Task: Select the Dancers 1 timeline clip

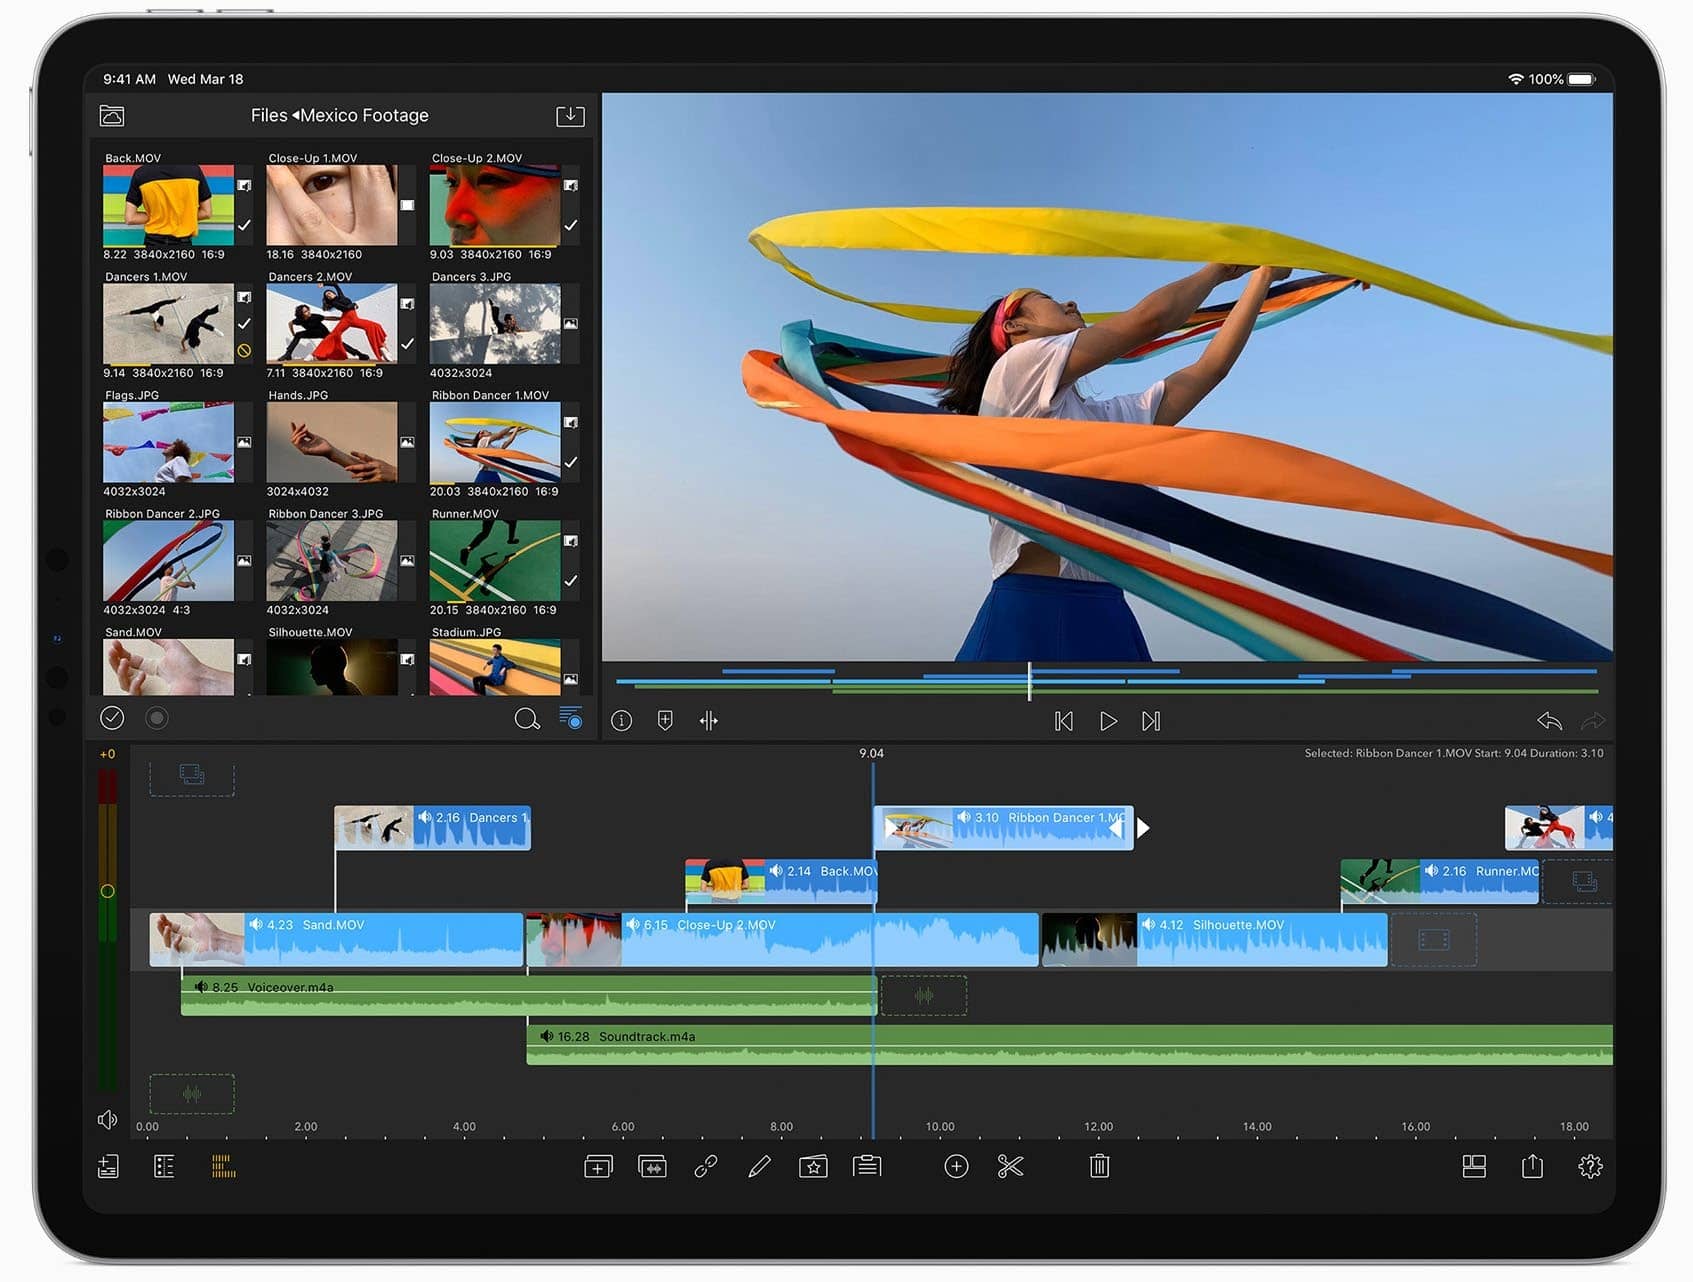Action: tap(432, 828)
